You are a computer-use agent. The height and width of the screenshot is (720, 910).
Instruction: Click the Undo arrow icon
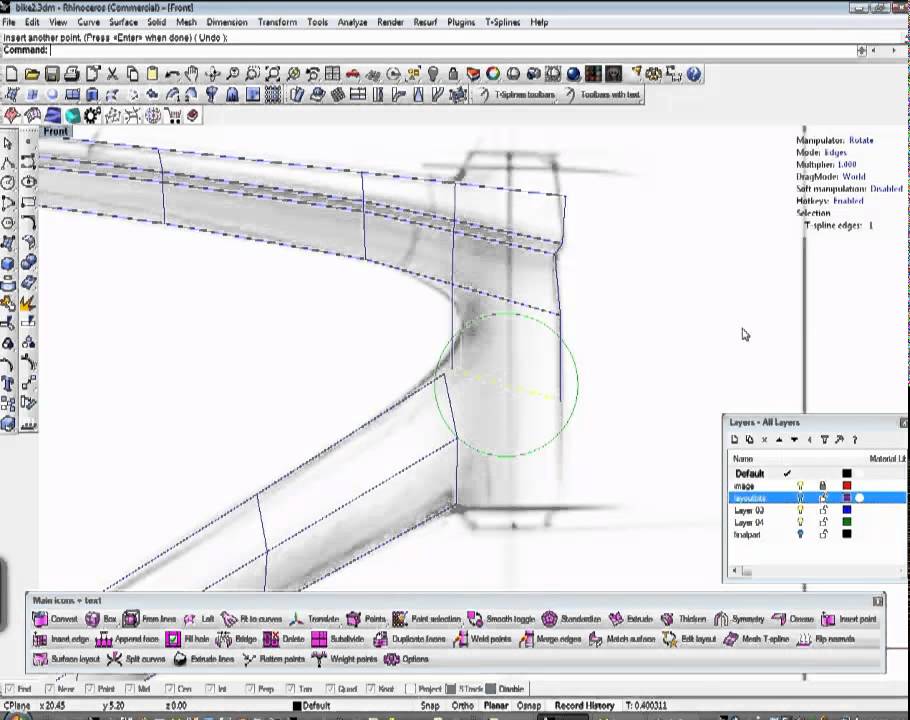(x=172, y=74)
